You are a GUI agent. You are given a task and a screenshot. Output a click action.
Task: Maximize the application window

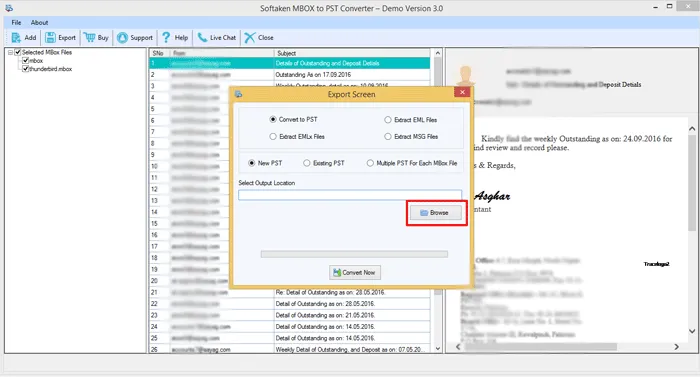[669, 6]
